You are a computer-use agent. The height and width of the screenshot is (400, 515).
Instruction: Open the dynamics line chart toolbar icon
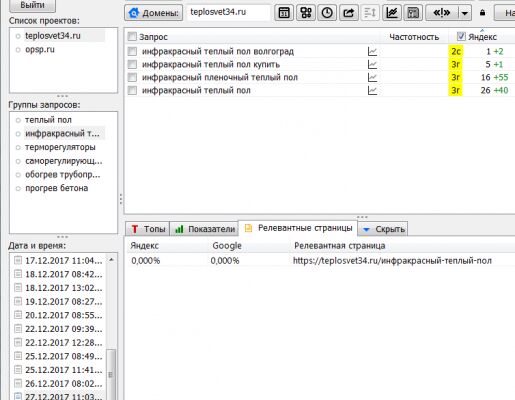click(x=392, y=13)
